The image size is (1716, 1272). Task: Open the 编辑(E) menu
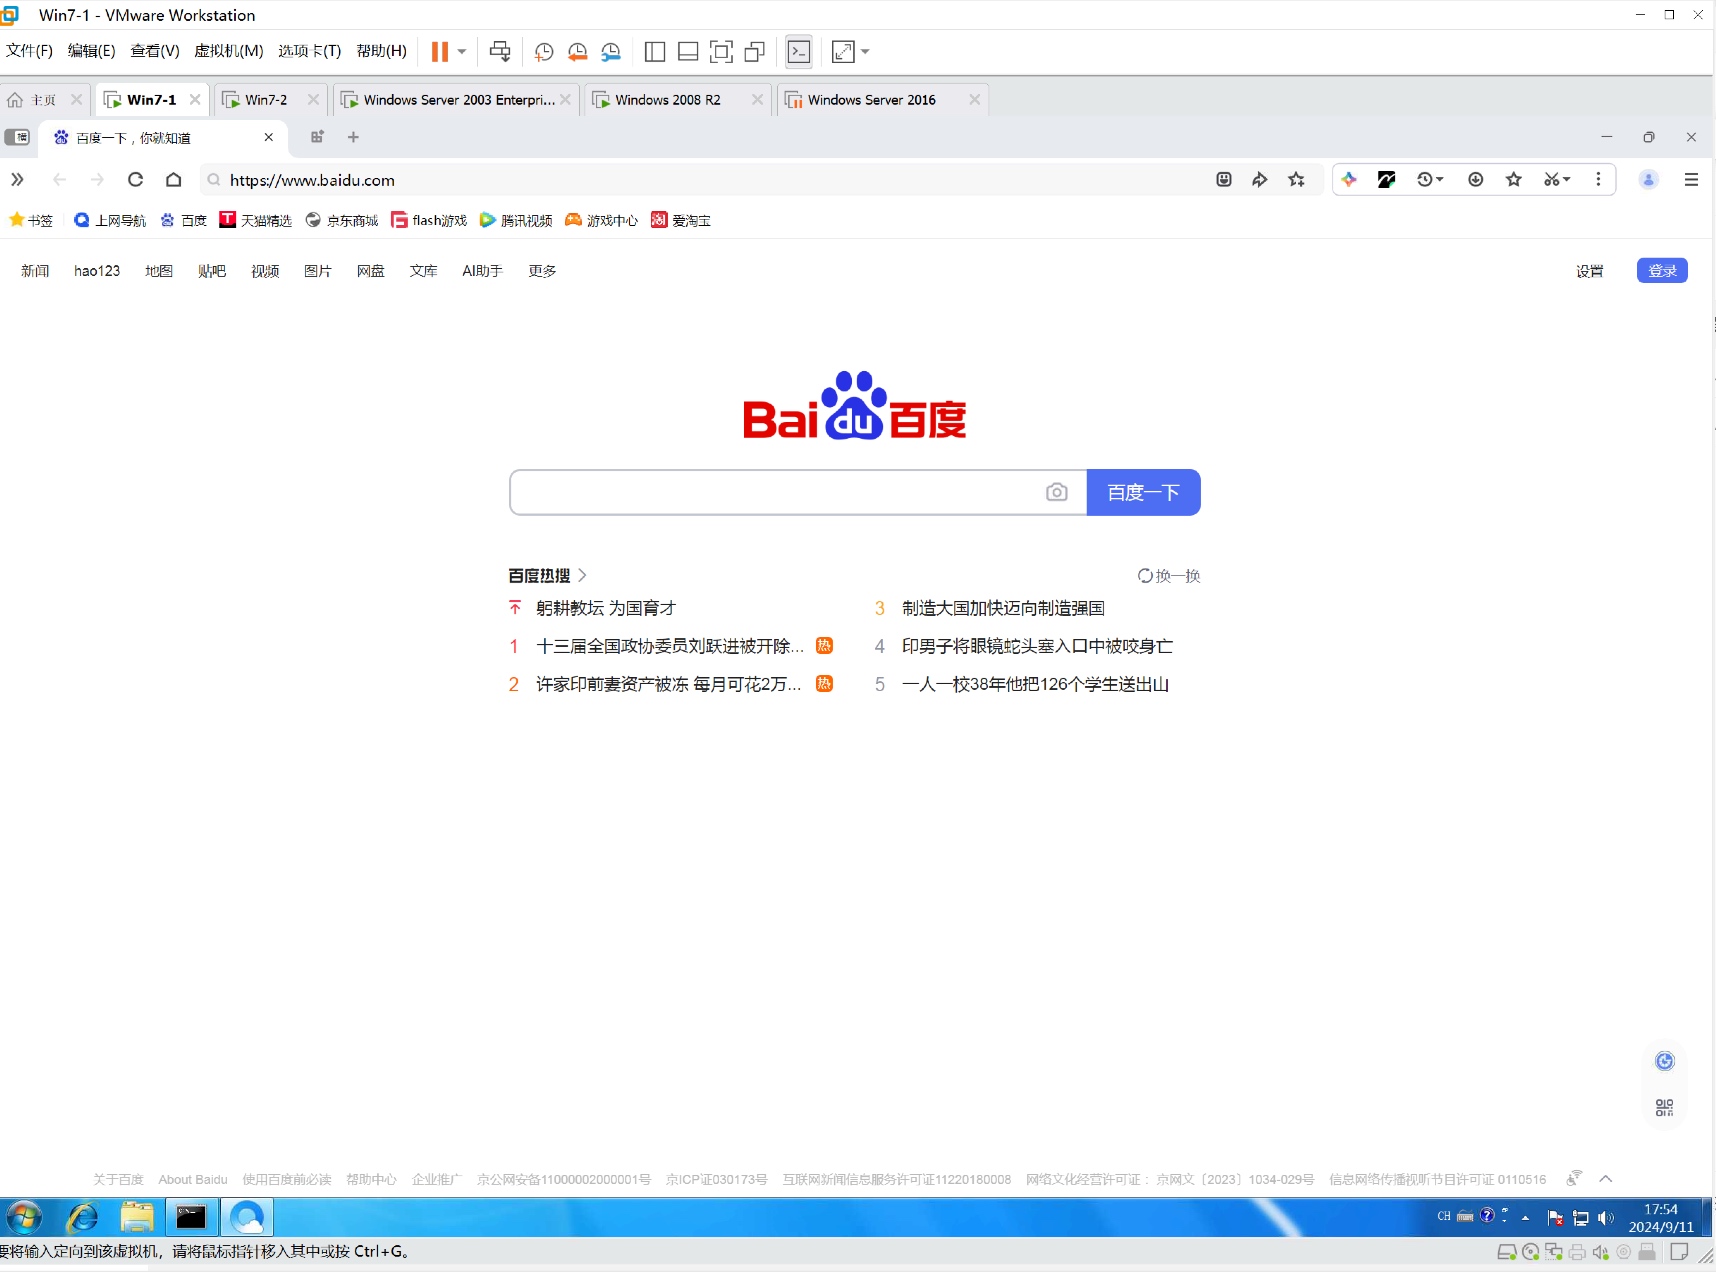[91, 51]
